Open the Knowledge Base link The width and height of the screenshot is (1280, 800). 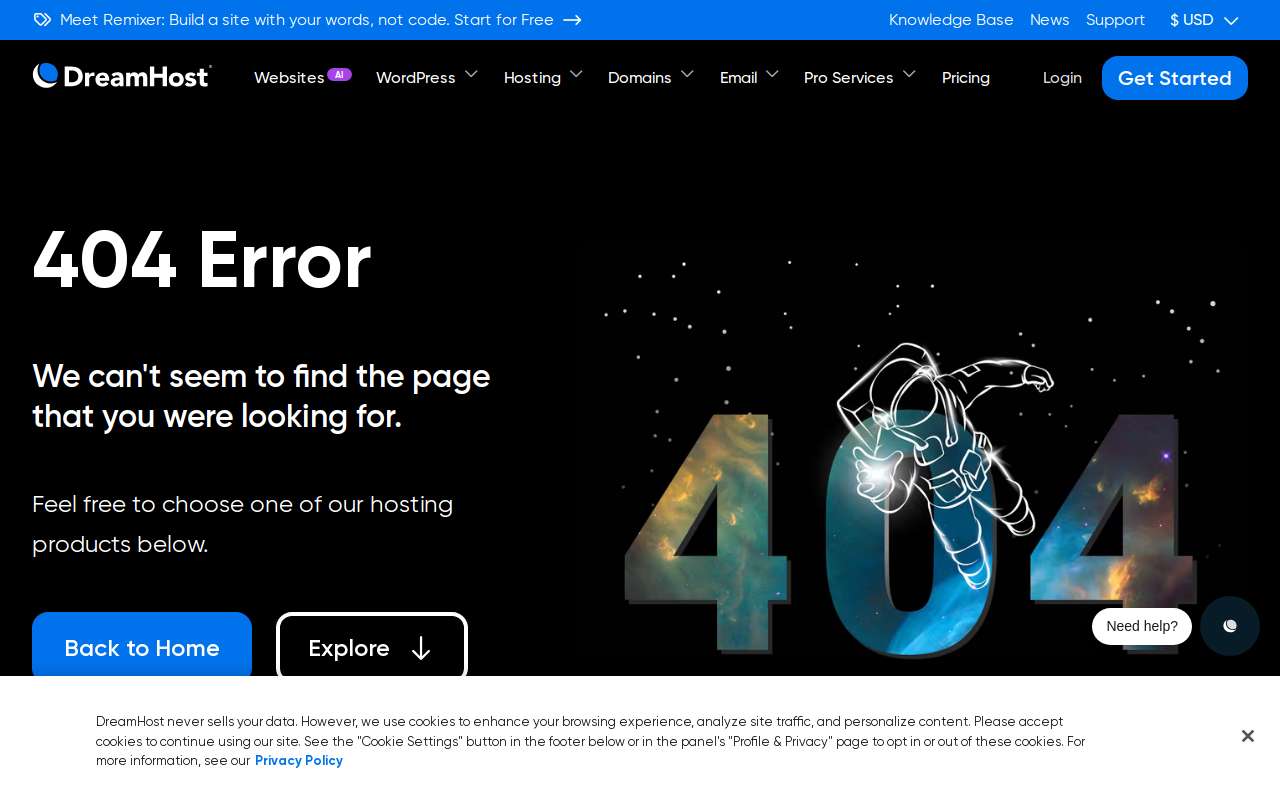(951, 20)
